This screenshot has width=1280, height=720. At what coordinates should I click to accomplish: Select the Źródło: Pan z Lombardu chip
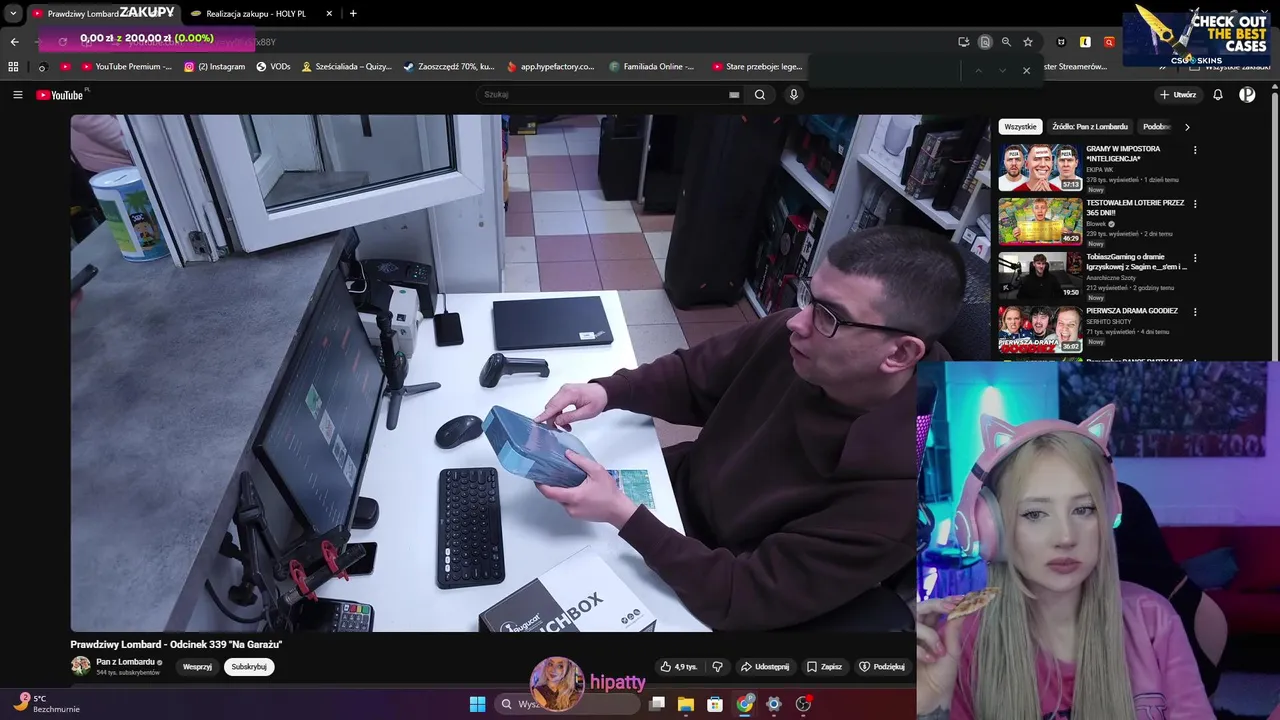1090,127
